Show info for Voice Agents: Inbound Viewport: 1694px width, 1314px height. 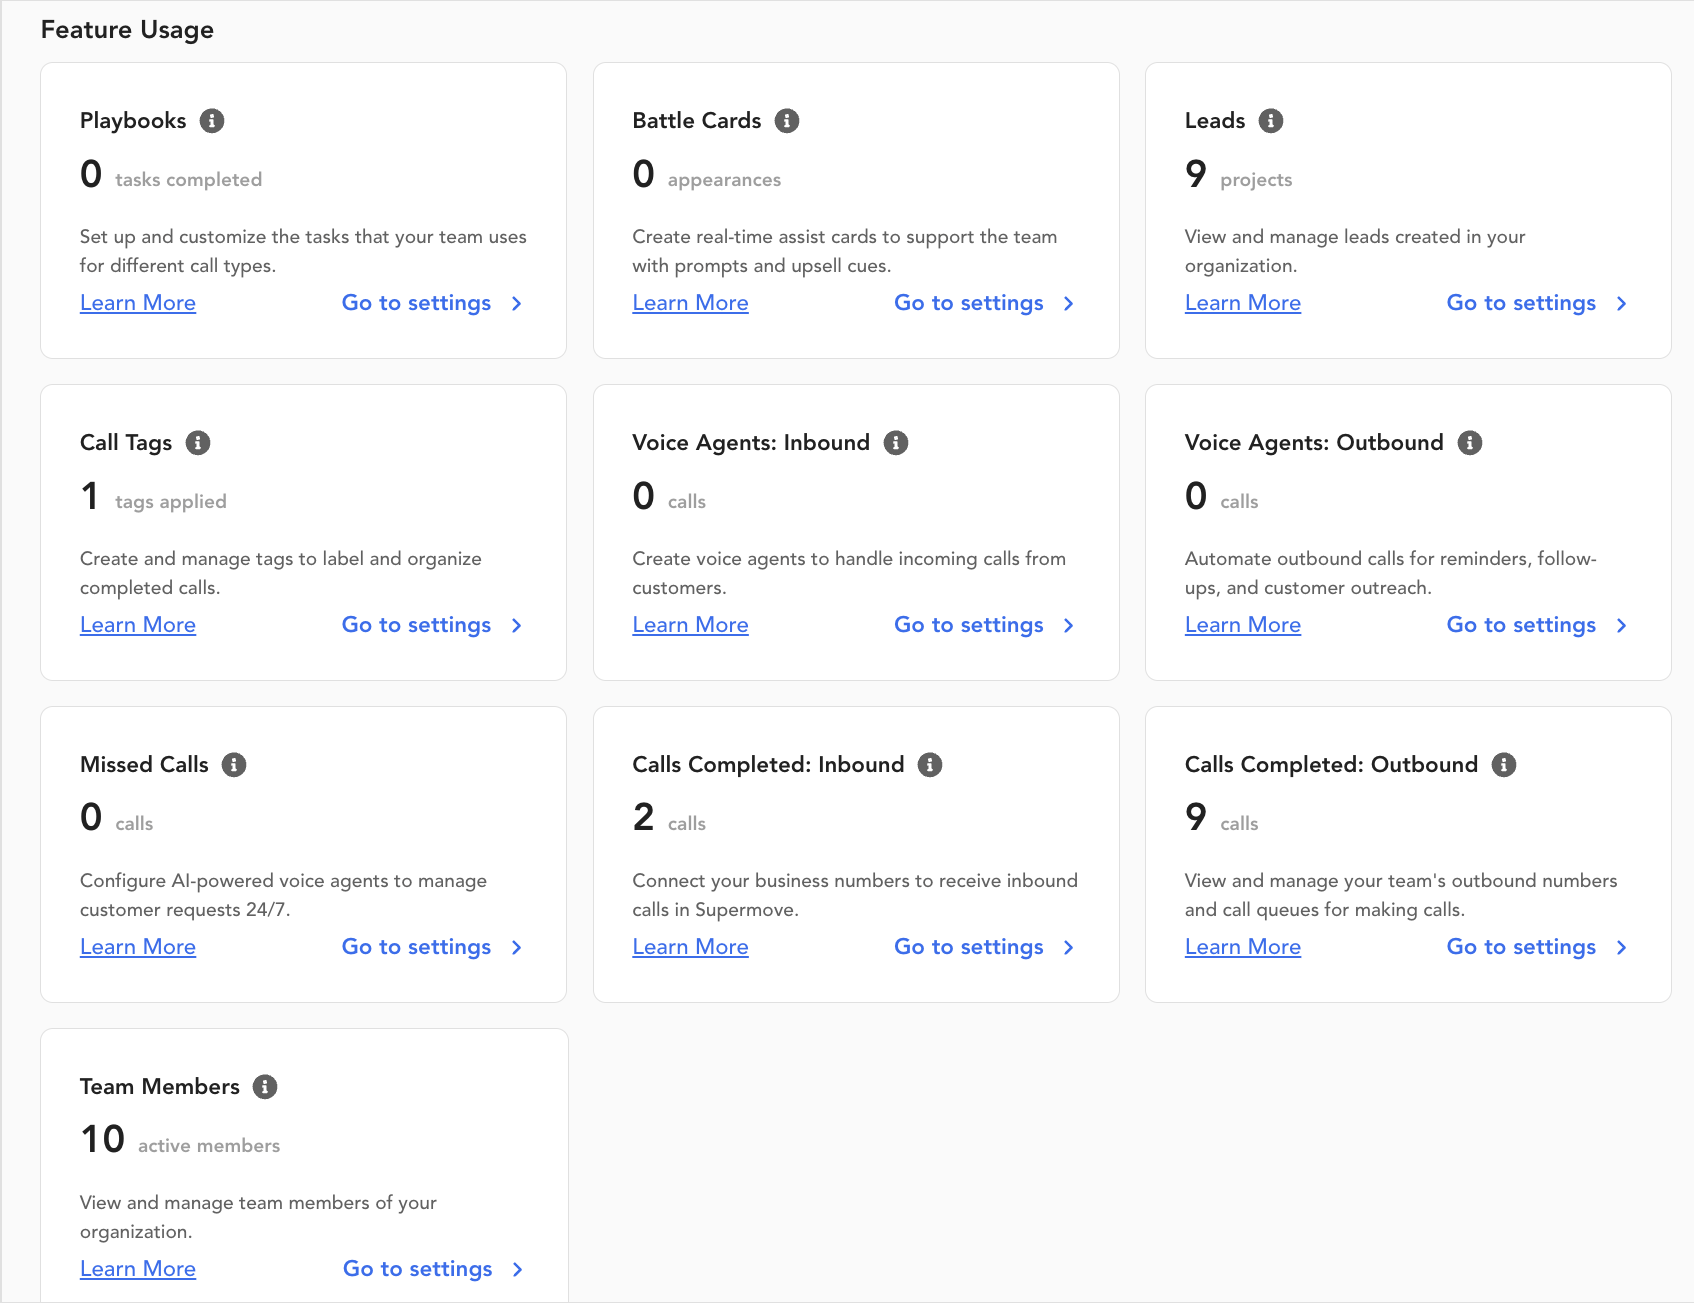pos(896,443)
